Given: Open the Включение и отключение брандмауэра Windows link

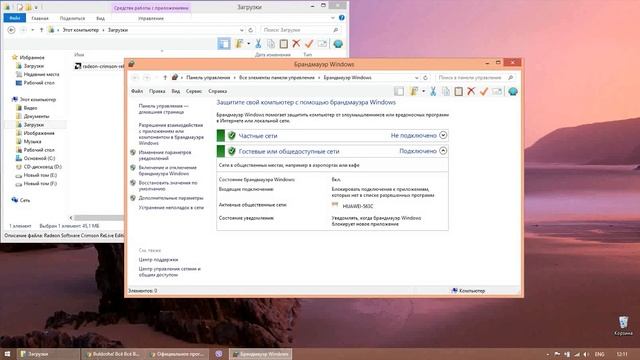Looking at the screenshot, I should [x=167, y=171].
